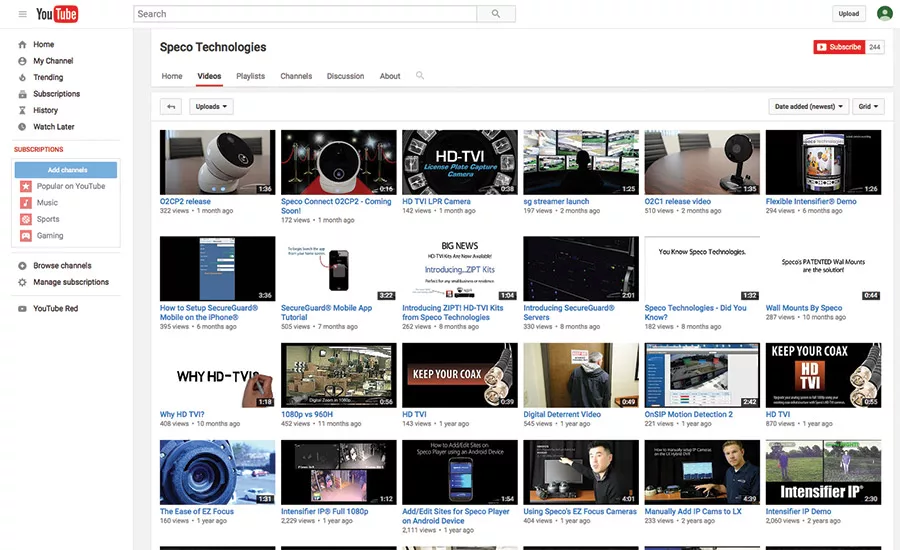
Task: Click the red Subscribe button
Action: pos(839,47)
